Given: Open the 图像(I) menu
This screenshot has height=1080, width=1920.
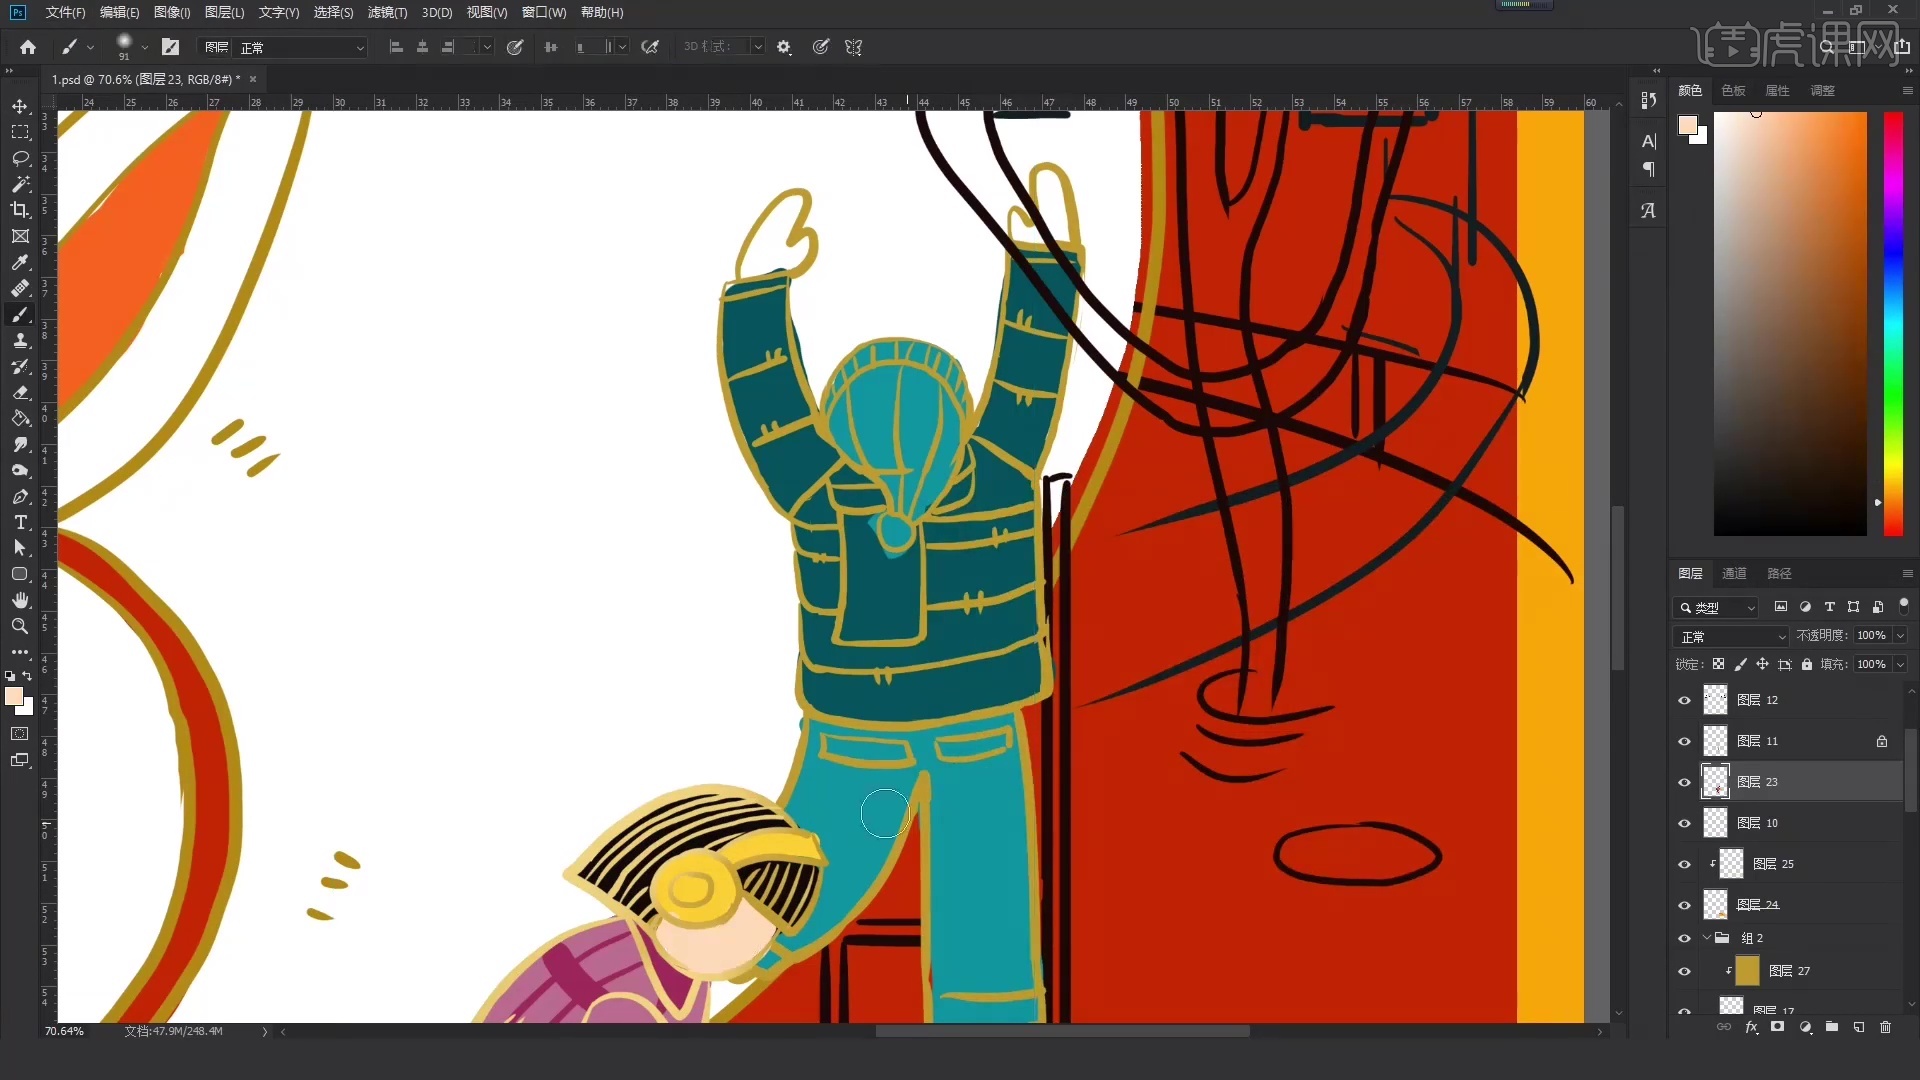Looking at the screenshot, I should (x=172, y=12).
